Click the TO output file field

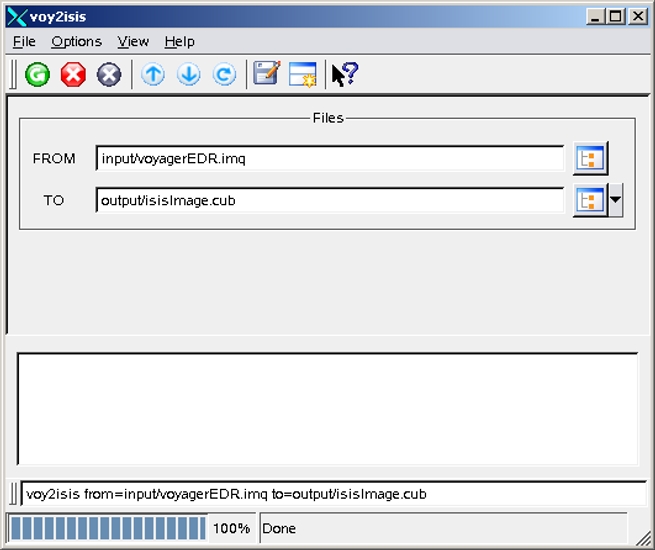click(x=330, y=200)
